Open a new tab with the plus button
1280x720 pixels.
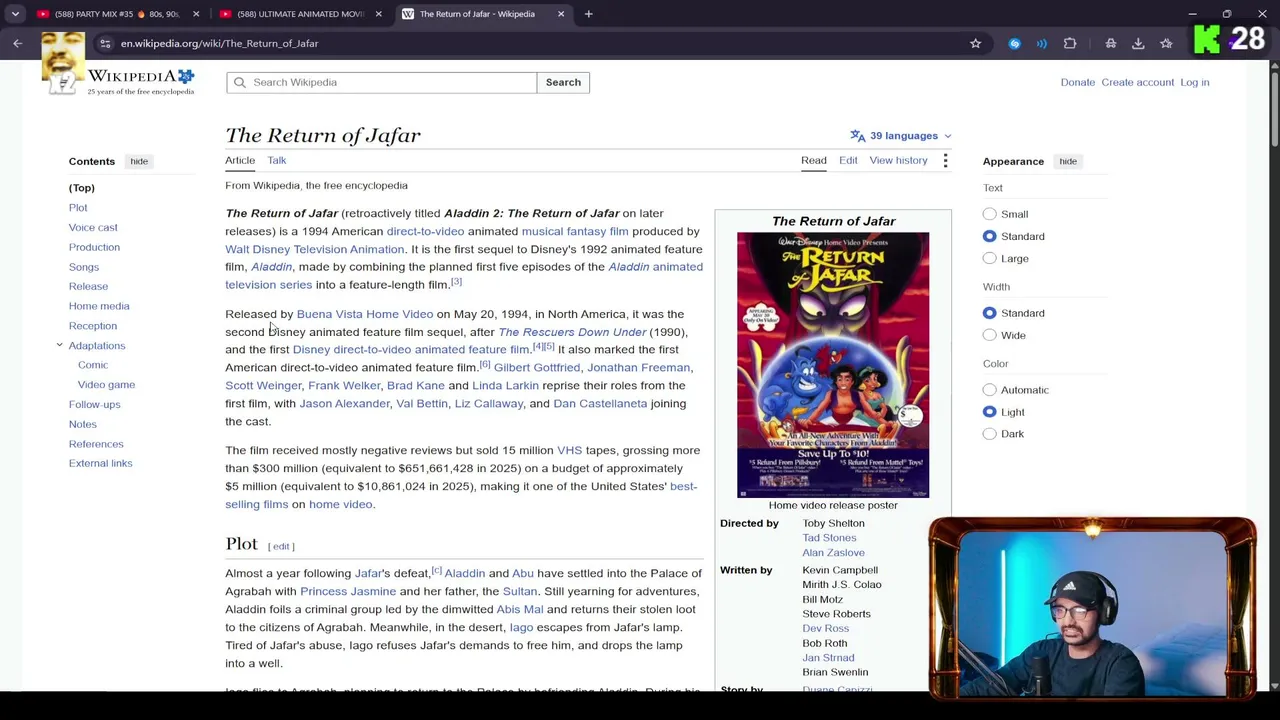point(588,14)
